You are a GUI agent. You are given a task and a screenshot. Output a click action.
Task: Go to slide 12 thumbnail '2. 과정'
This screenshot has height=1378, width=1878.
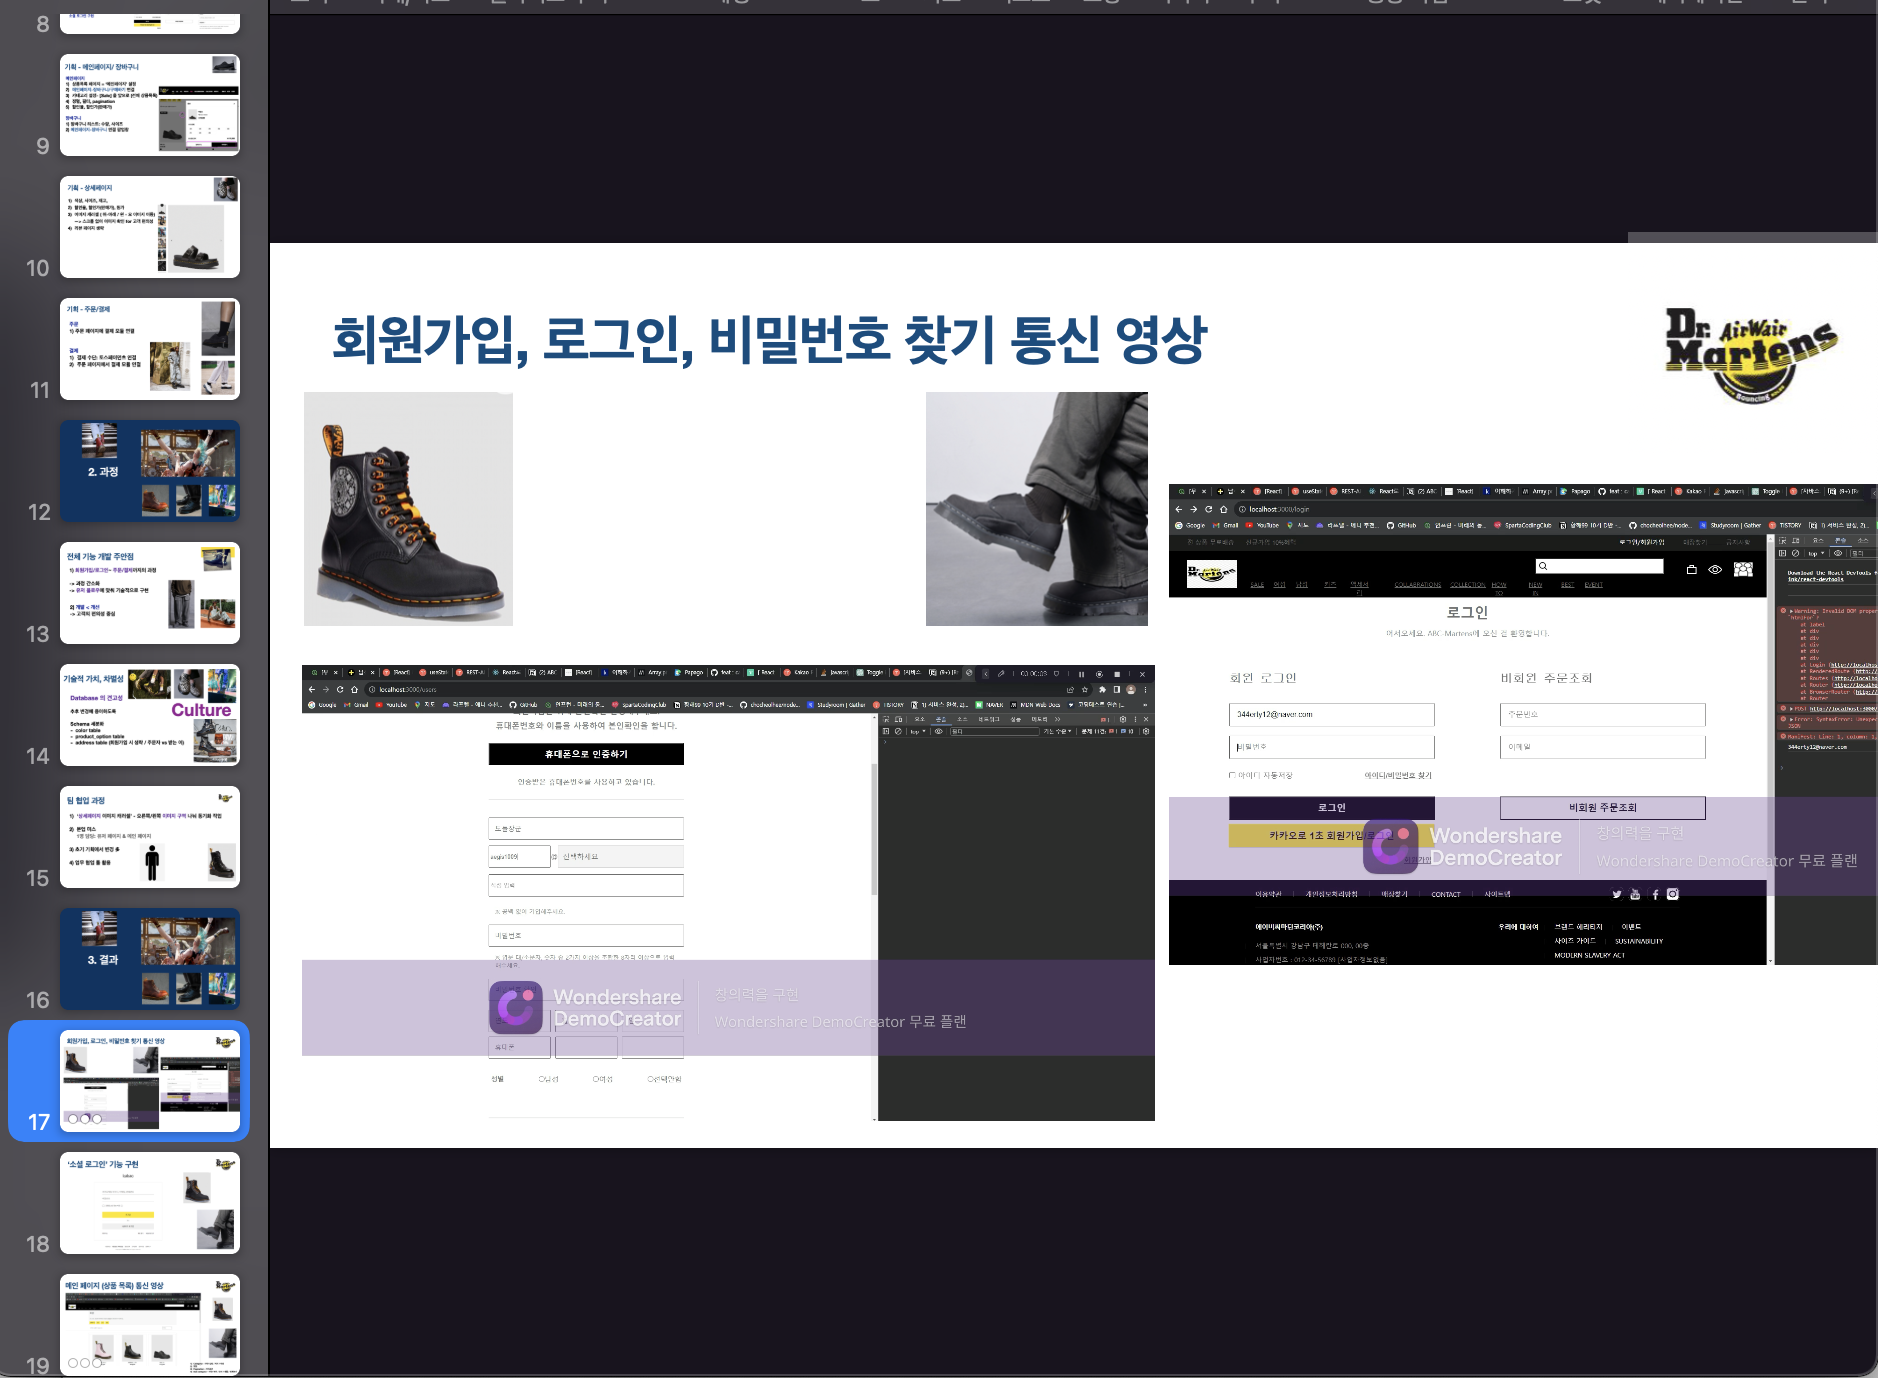tap(150, 471)
